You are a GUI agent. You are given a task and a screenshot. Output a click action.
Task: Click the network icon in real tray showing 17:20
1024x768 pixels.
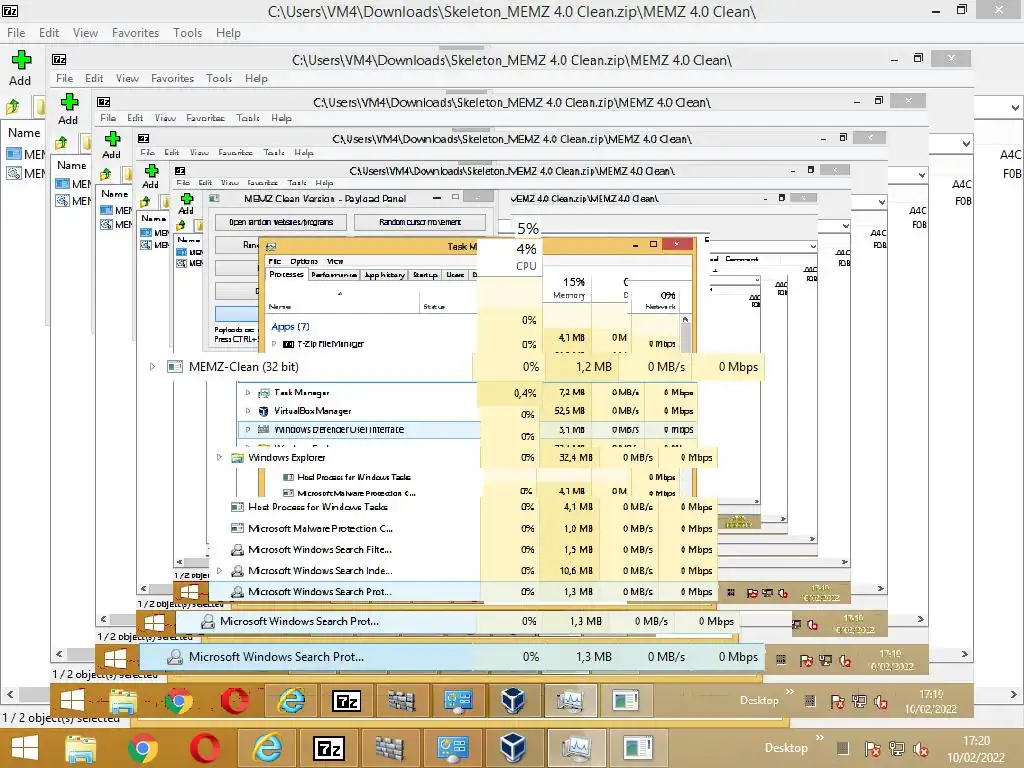[897, 749]
